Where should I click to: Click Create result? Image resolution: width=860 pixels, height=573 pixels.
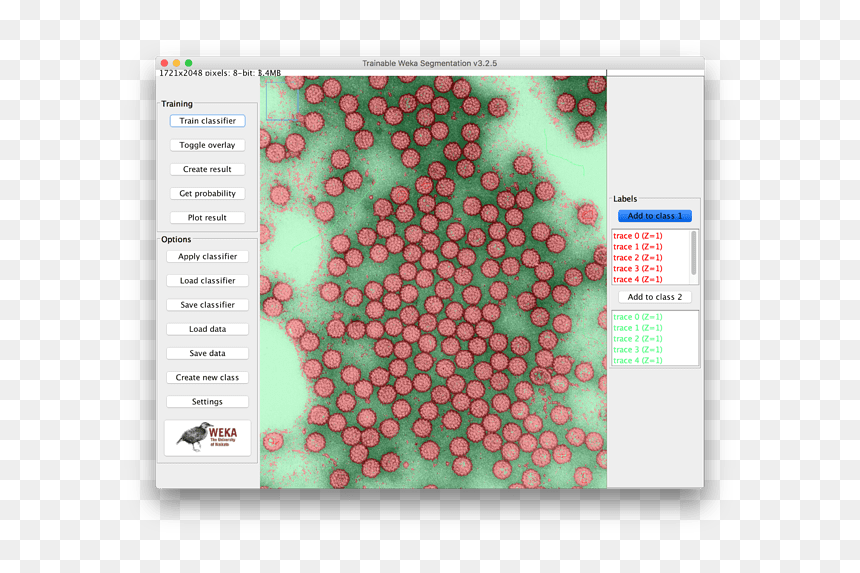click(207, 169)
